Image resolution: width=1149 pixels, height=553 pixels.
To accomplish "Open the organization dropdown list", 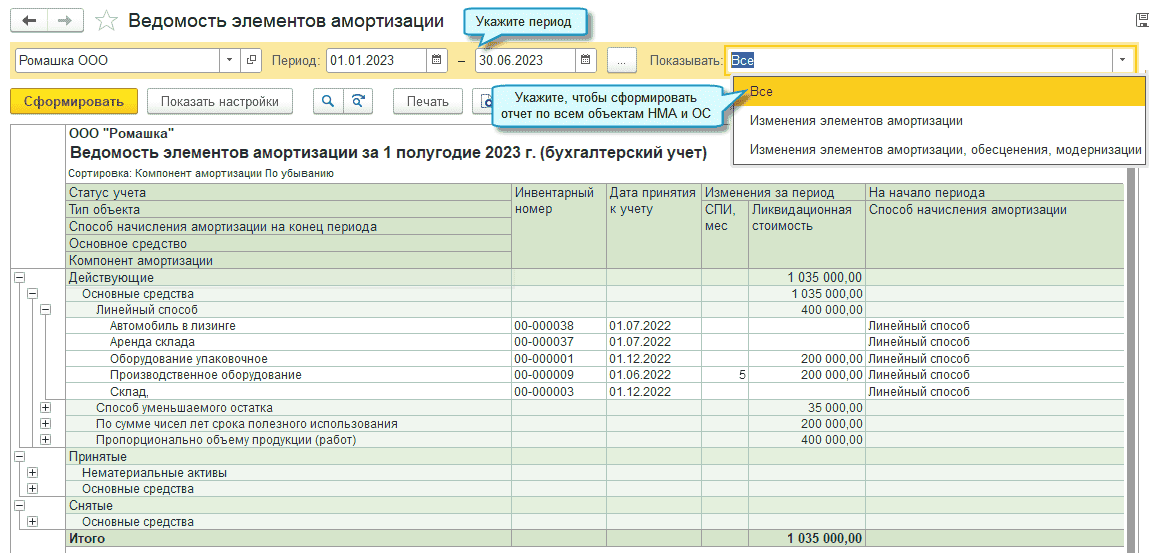I will [x=230, y=60].
